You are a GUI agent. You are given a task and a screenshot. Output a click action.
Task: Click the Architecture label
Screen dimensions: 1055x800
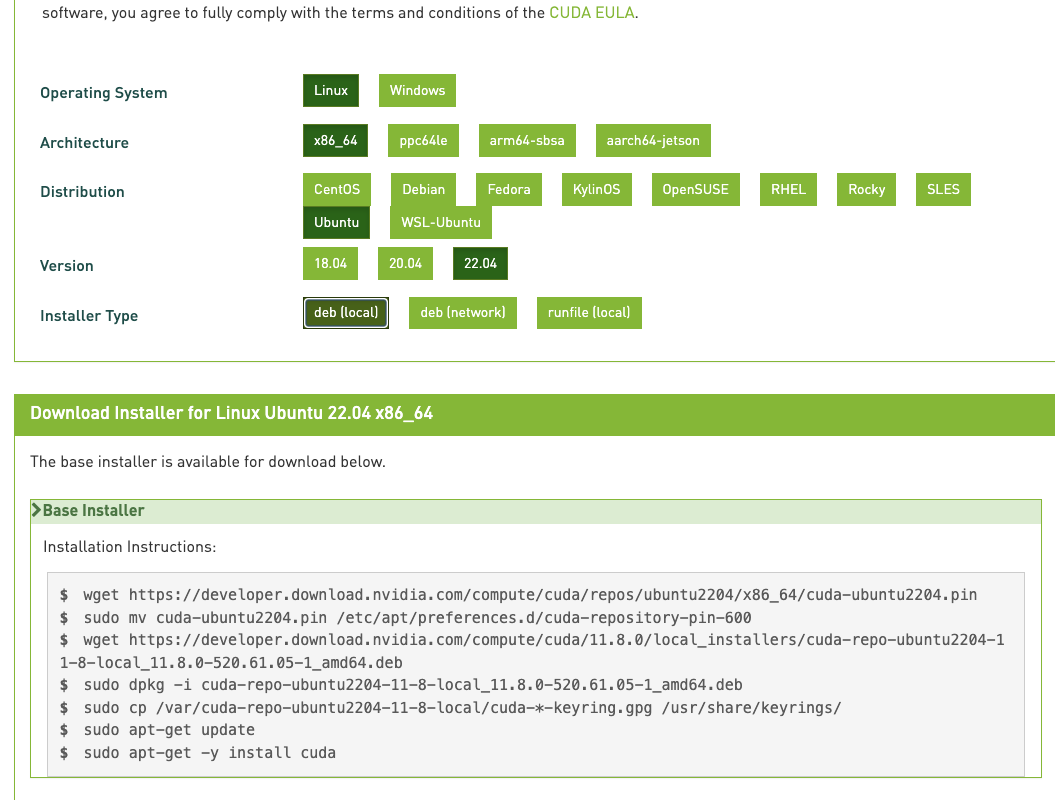coord(84,143)
